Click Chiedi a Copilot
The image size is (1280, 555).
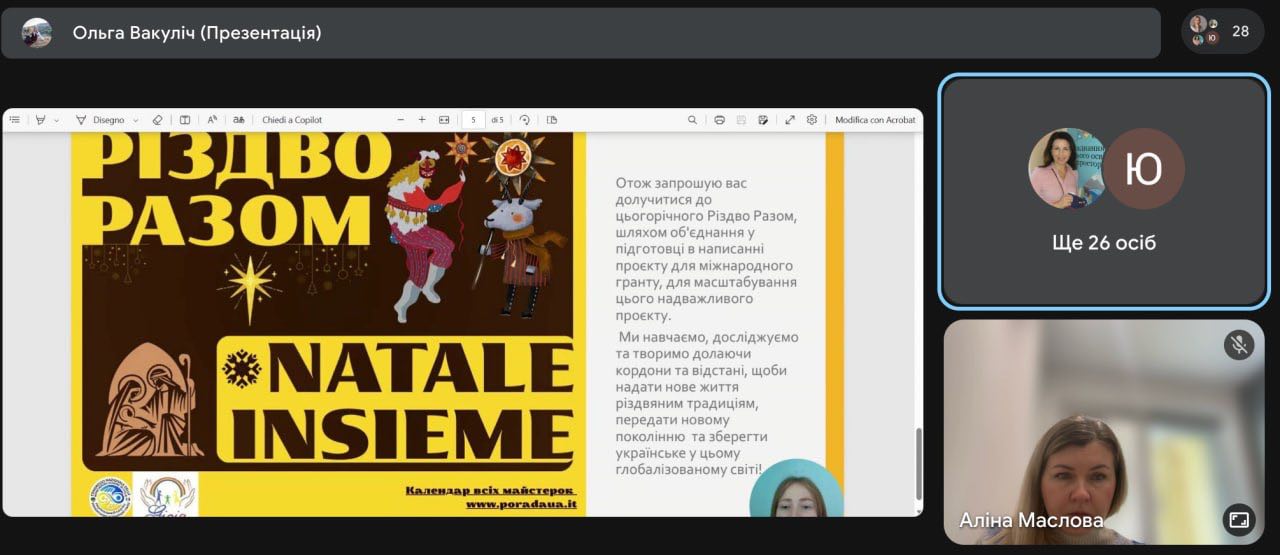(x=292, y=120)
